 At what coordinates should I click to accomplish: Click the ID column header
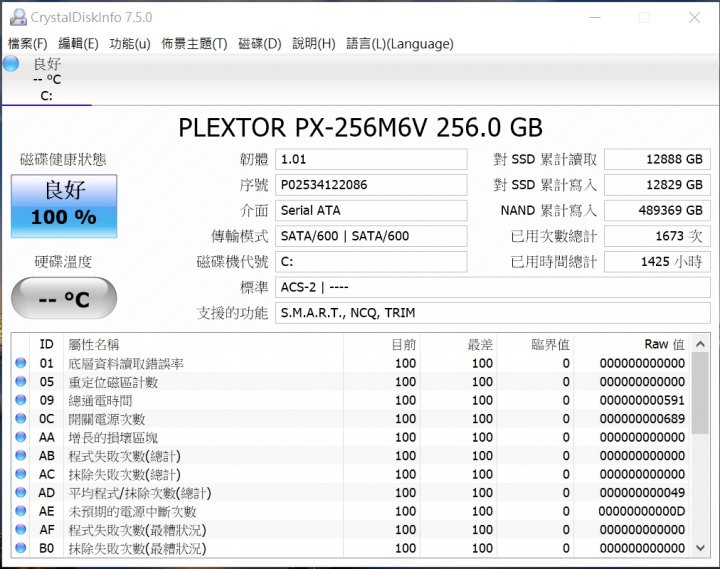46,344
